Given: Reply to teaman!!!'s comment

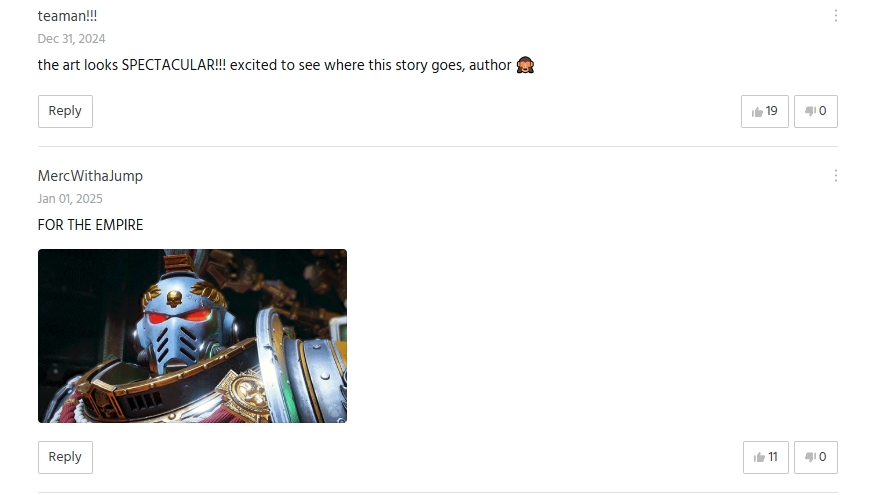Looking at the screenshot, I should [65, 111].
